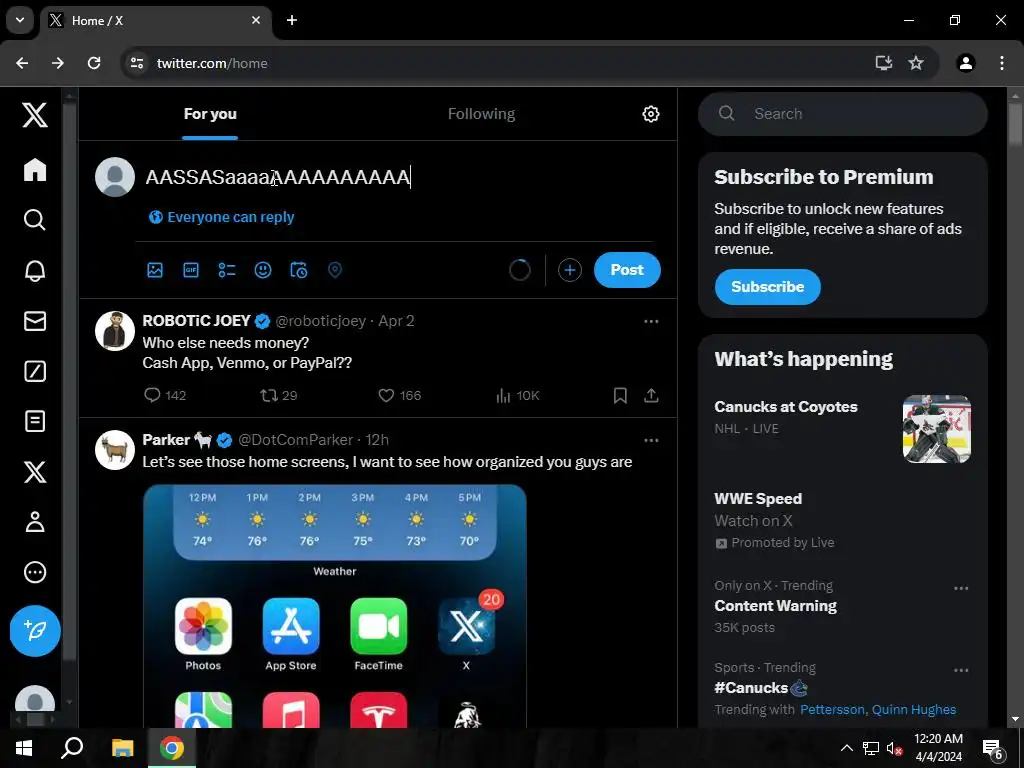Viewport: 1024px width, 768px height.
Task: Open a new browser tab
Action: (292, 20)
